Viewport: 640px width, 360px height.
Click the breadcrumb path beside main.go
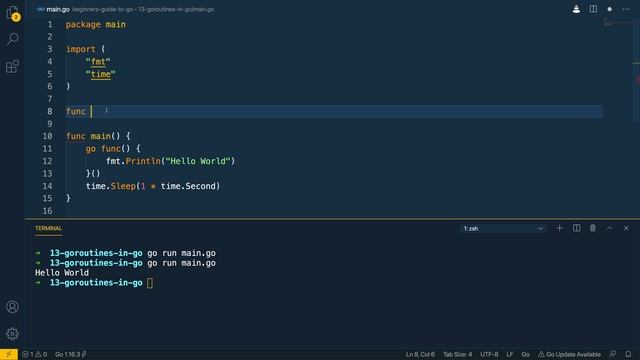coord(143,9)
